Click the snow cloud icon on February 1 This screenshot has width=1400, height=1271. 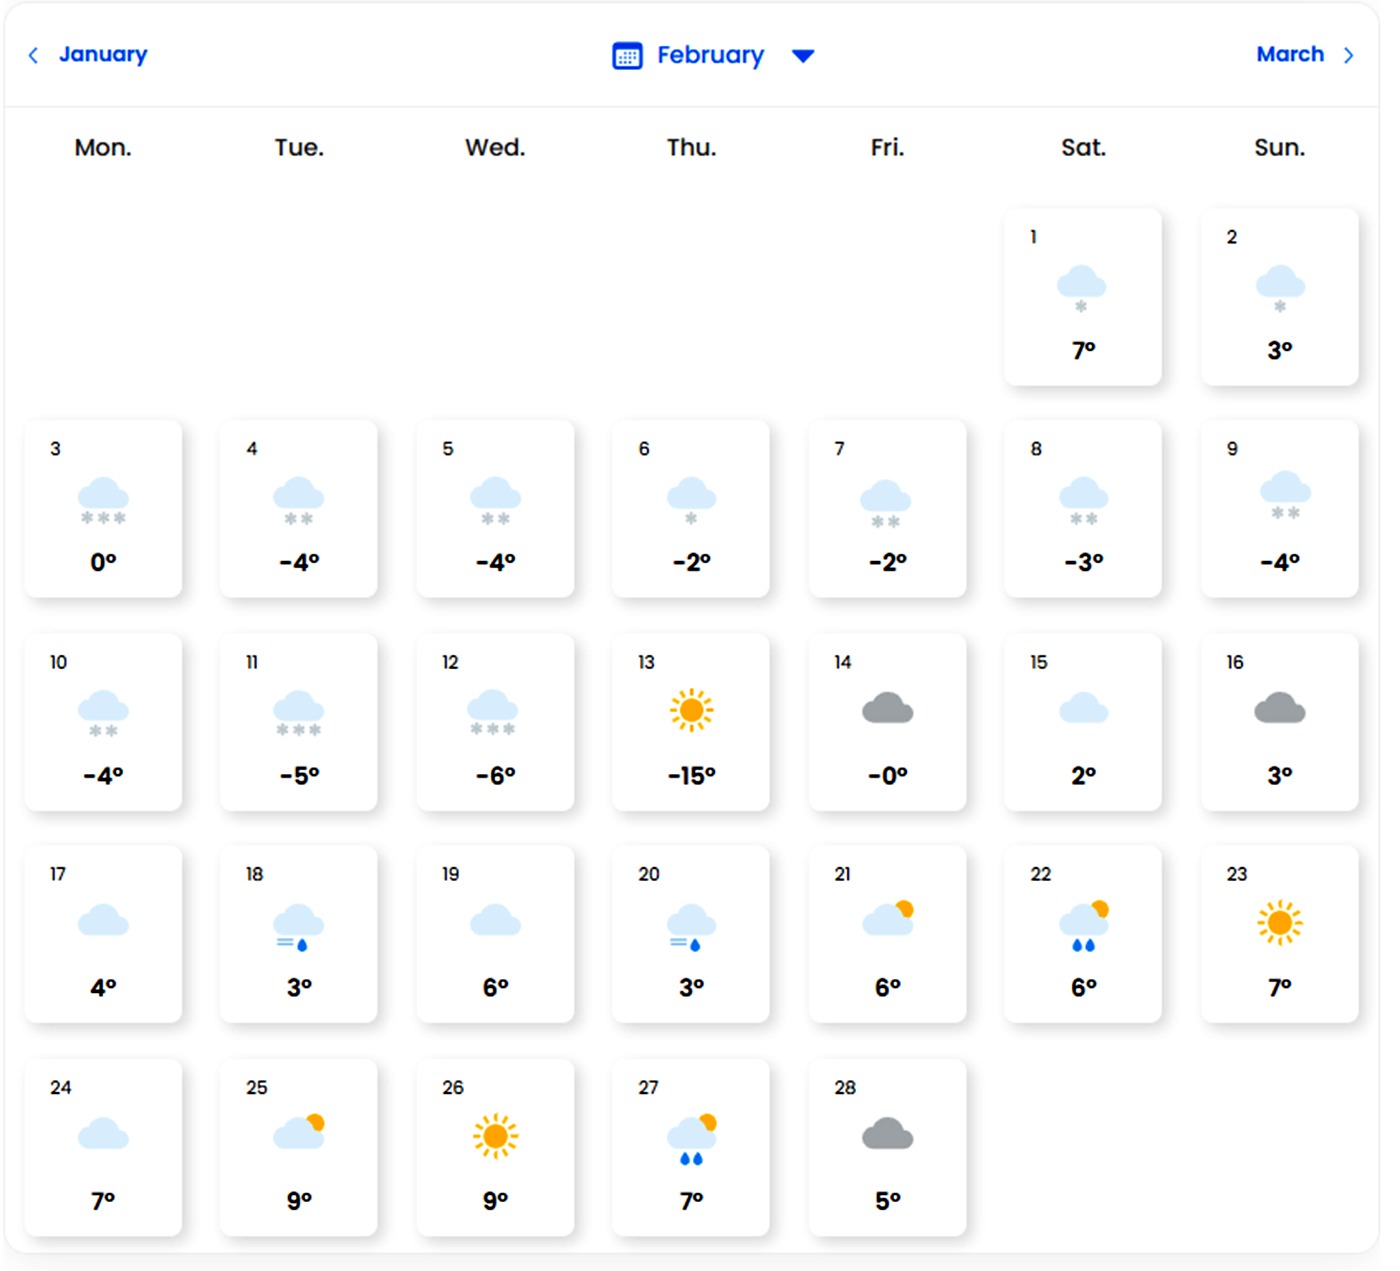pos(1081,288)
